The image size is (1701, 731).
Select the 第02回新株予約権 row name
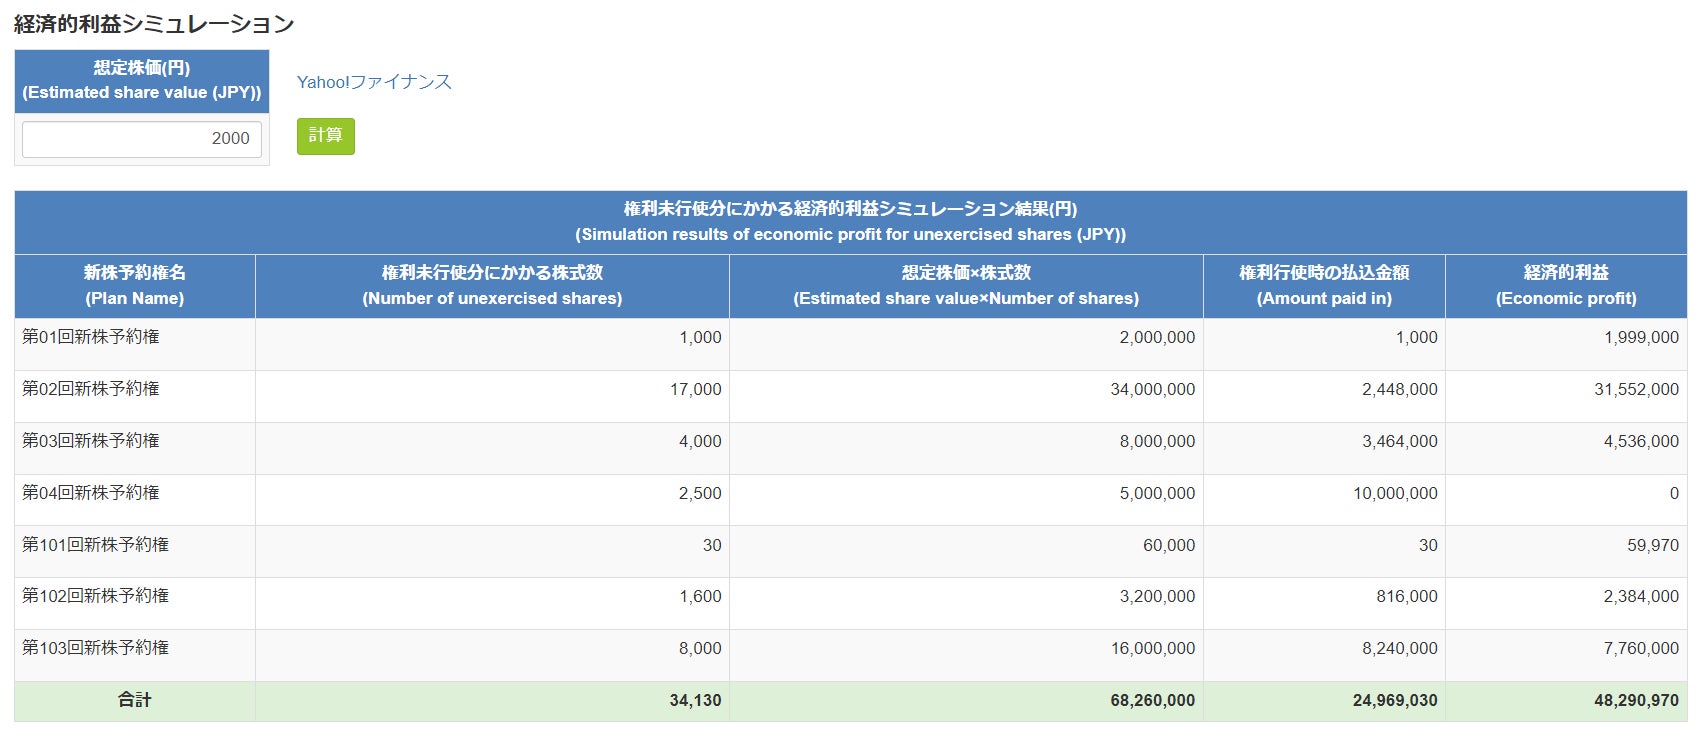91,389
